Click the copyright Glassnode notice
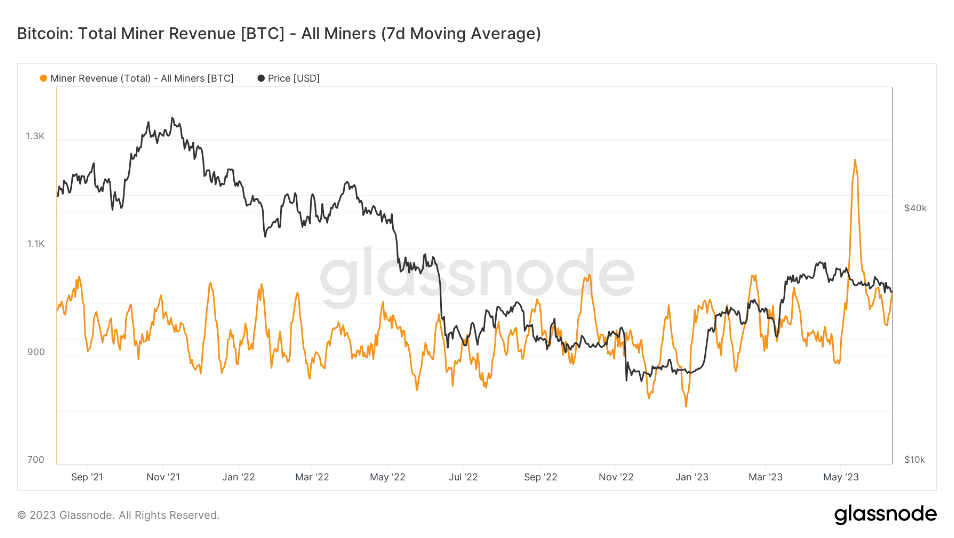The image size is (954, 538). pyautogui.click(x=118, y=515)
